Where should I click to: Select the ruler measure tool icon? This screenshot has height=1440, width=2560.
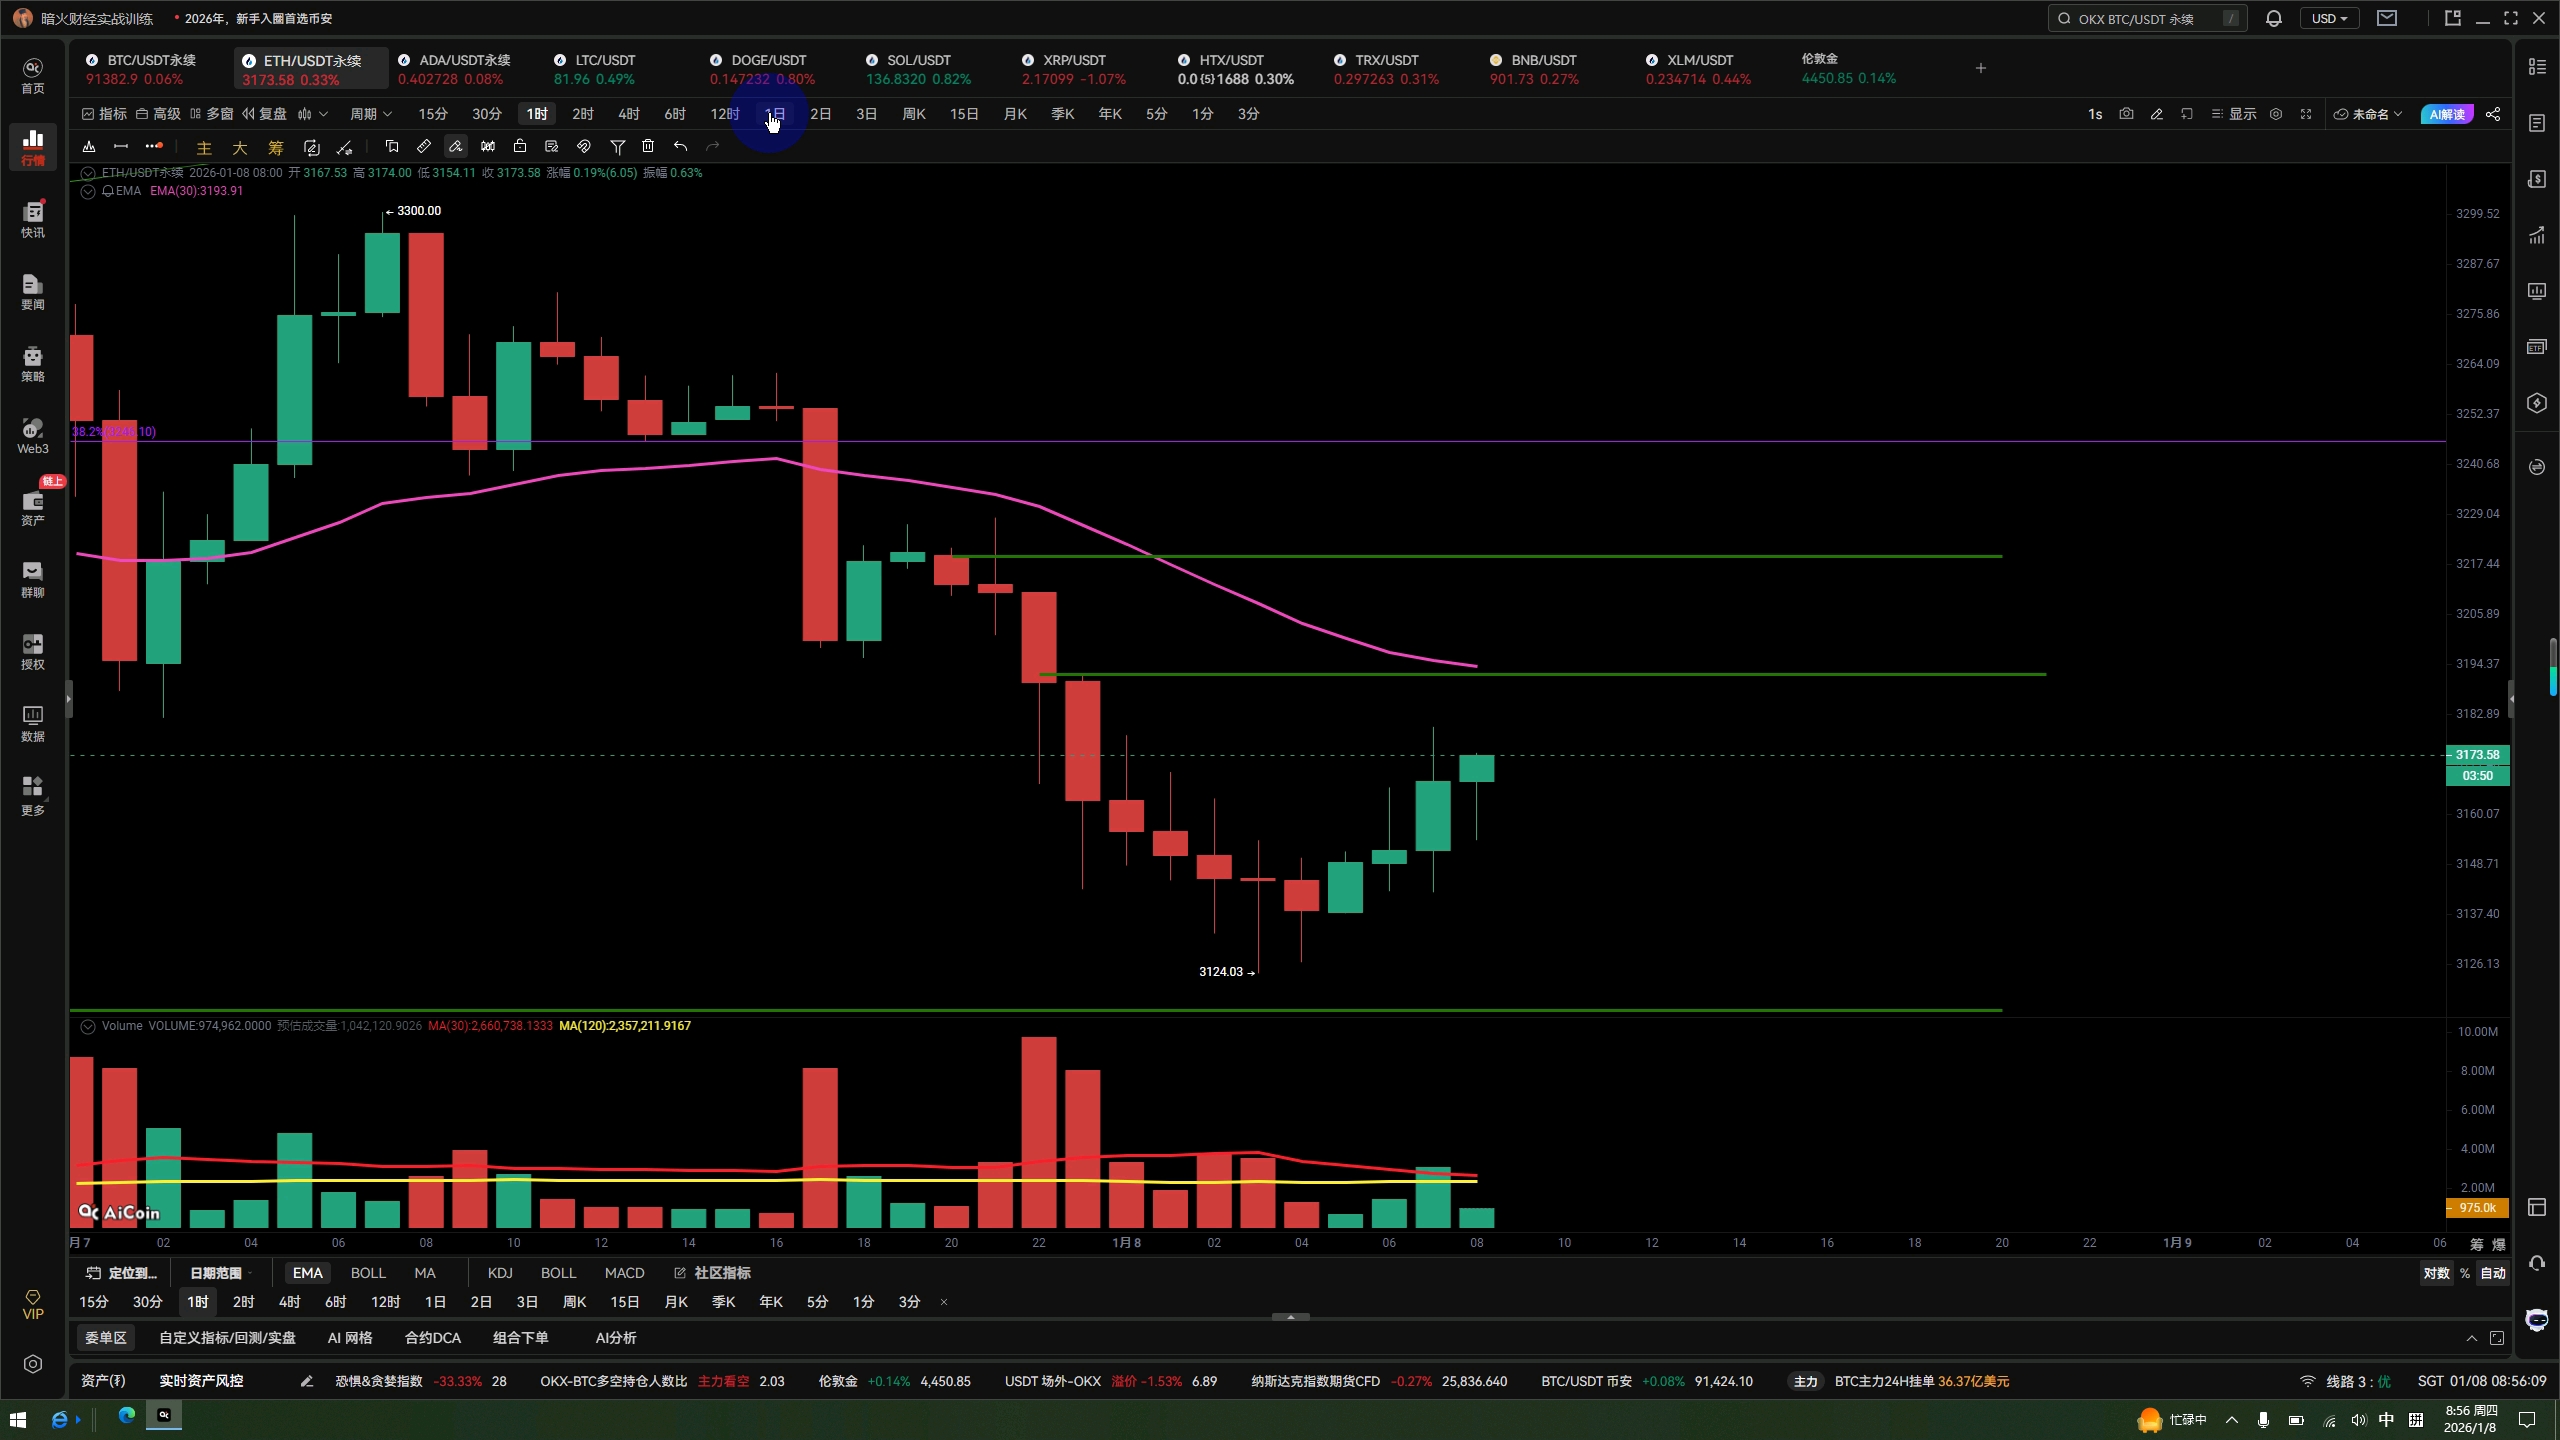tap(424, 147)
